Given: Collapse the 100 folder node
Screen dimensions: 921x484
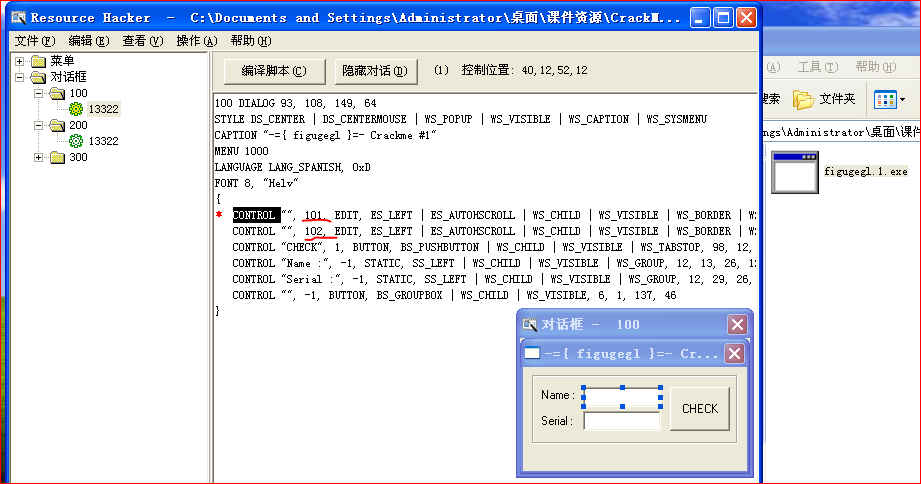Looking at the screenshot, I should click(38, 93).
